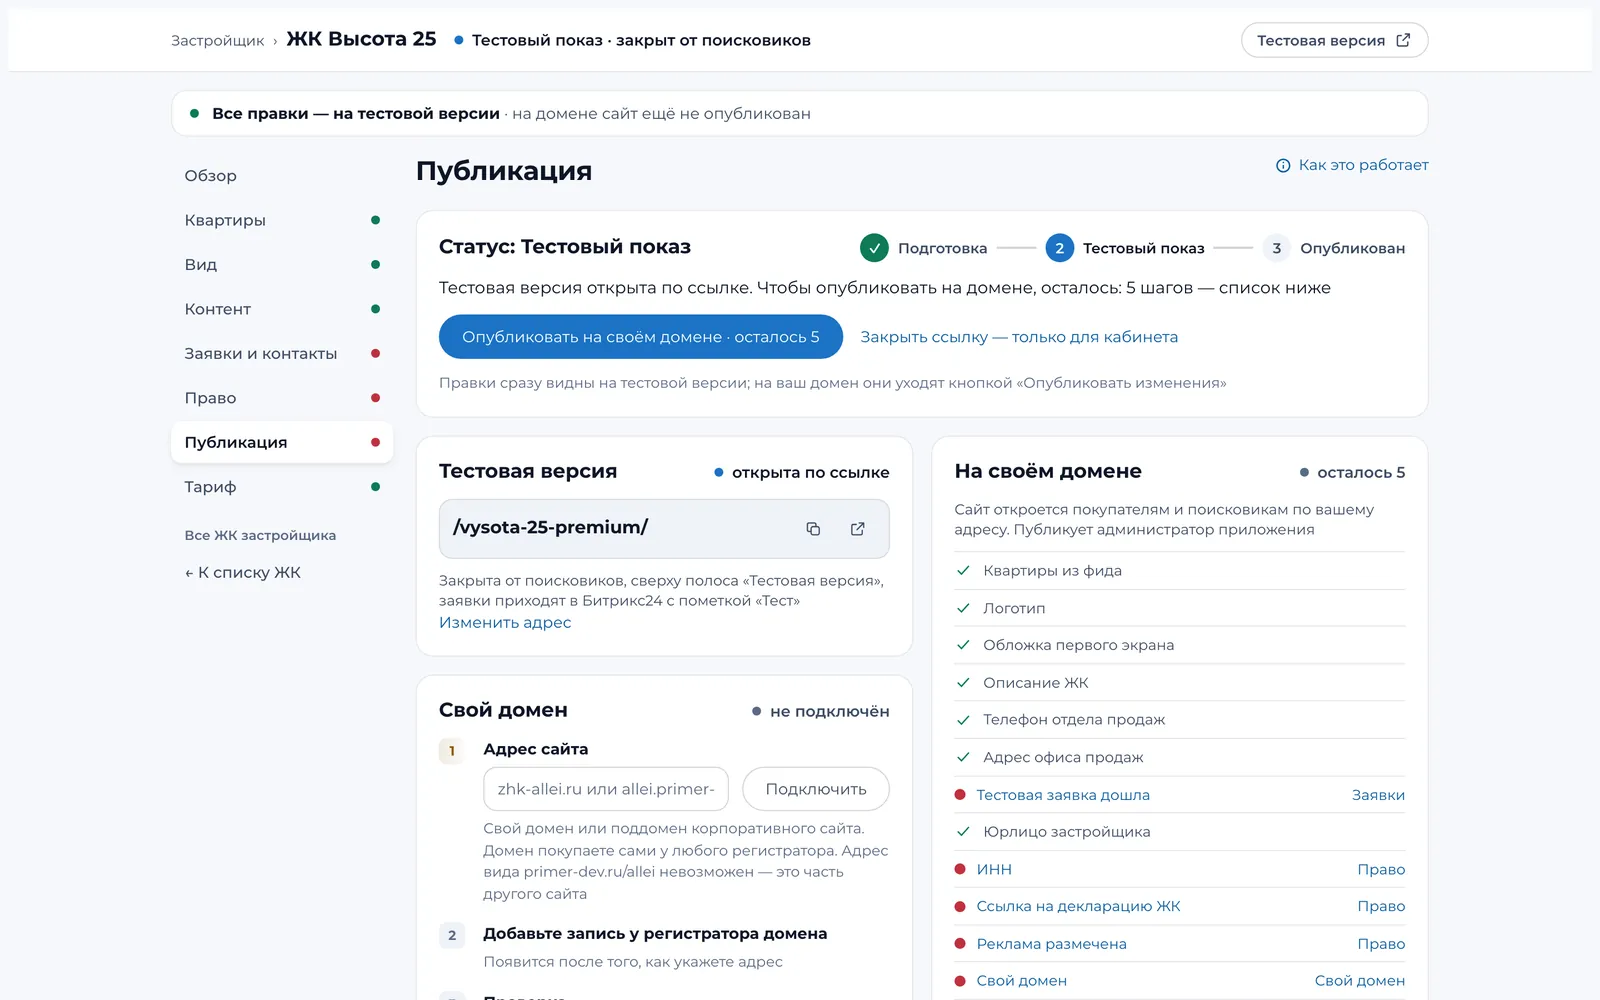Click "Все ЖК застройщика" link

point(260,535)
